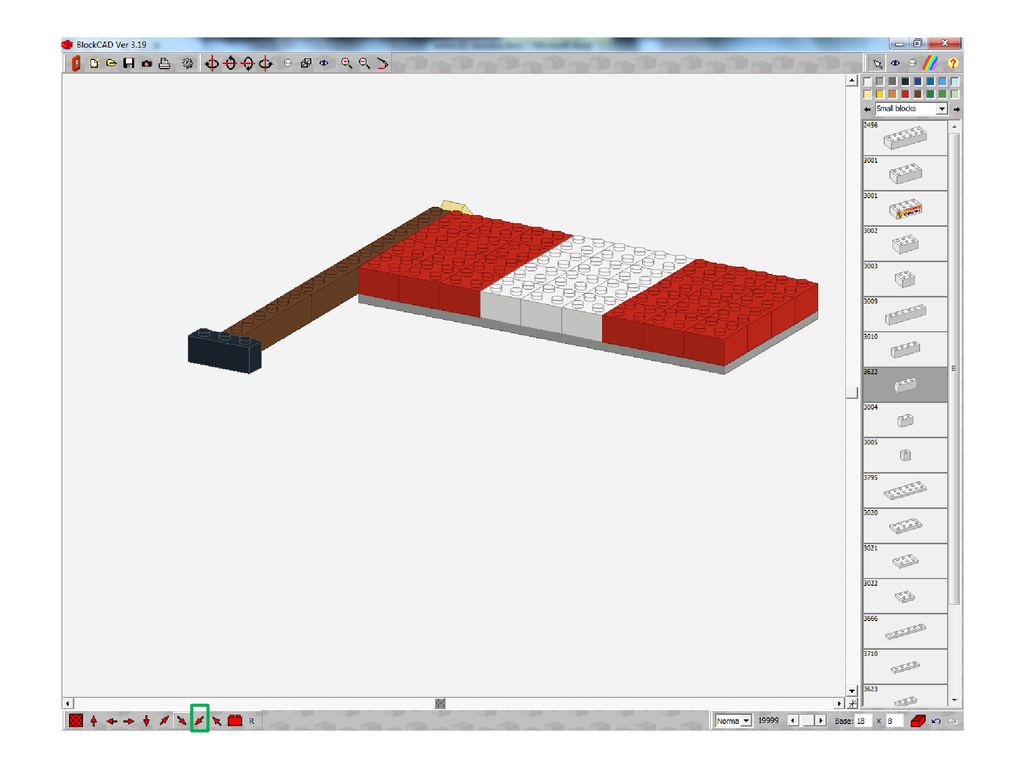Create a new model file
This screenshot has height=768, width=1024.
coord(94,63)
